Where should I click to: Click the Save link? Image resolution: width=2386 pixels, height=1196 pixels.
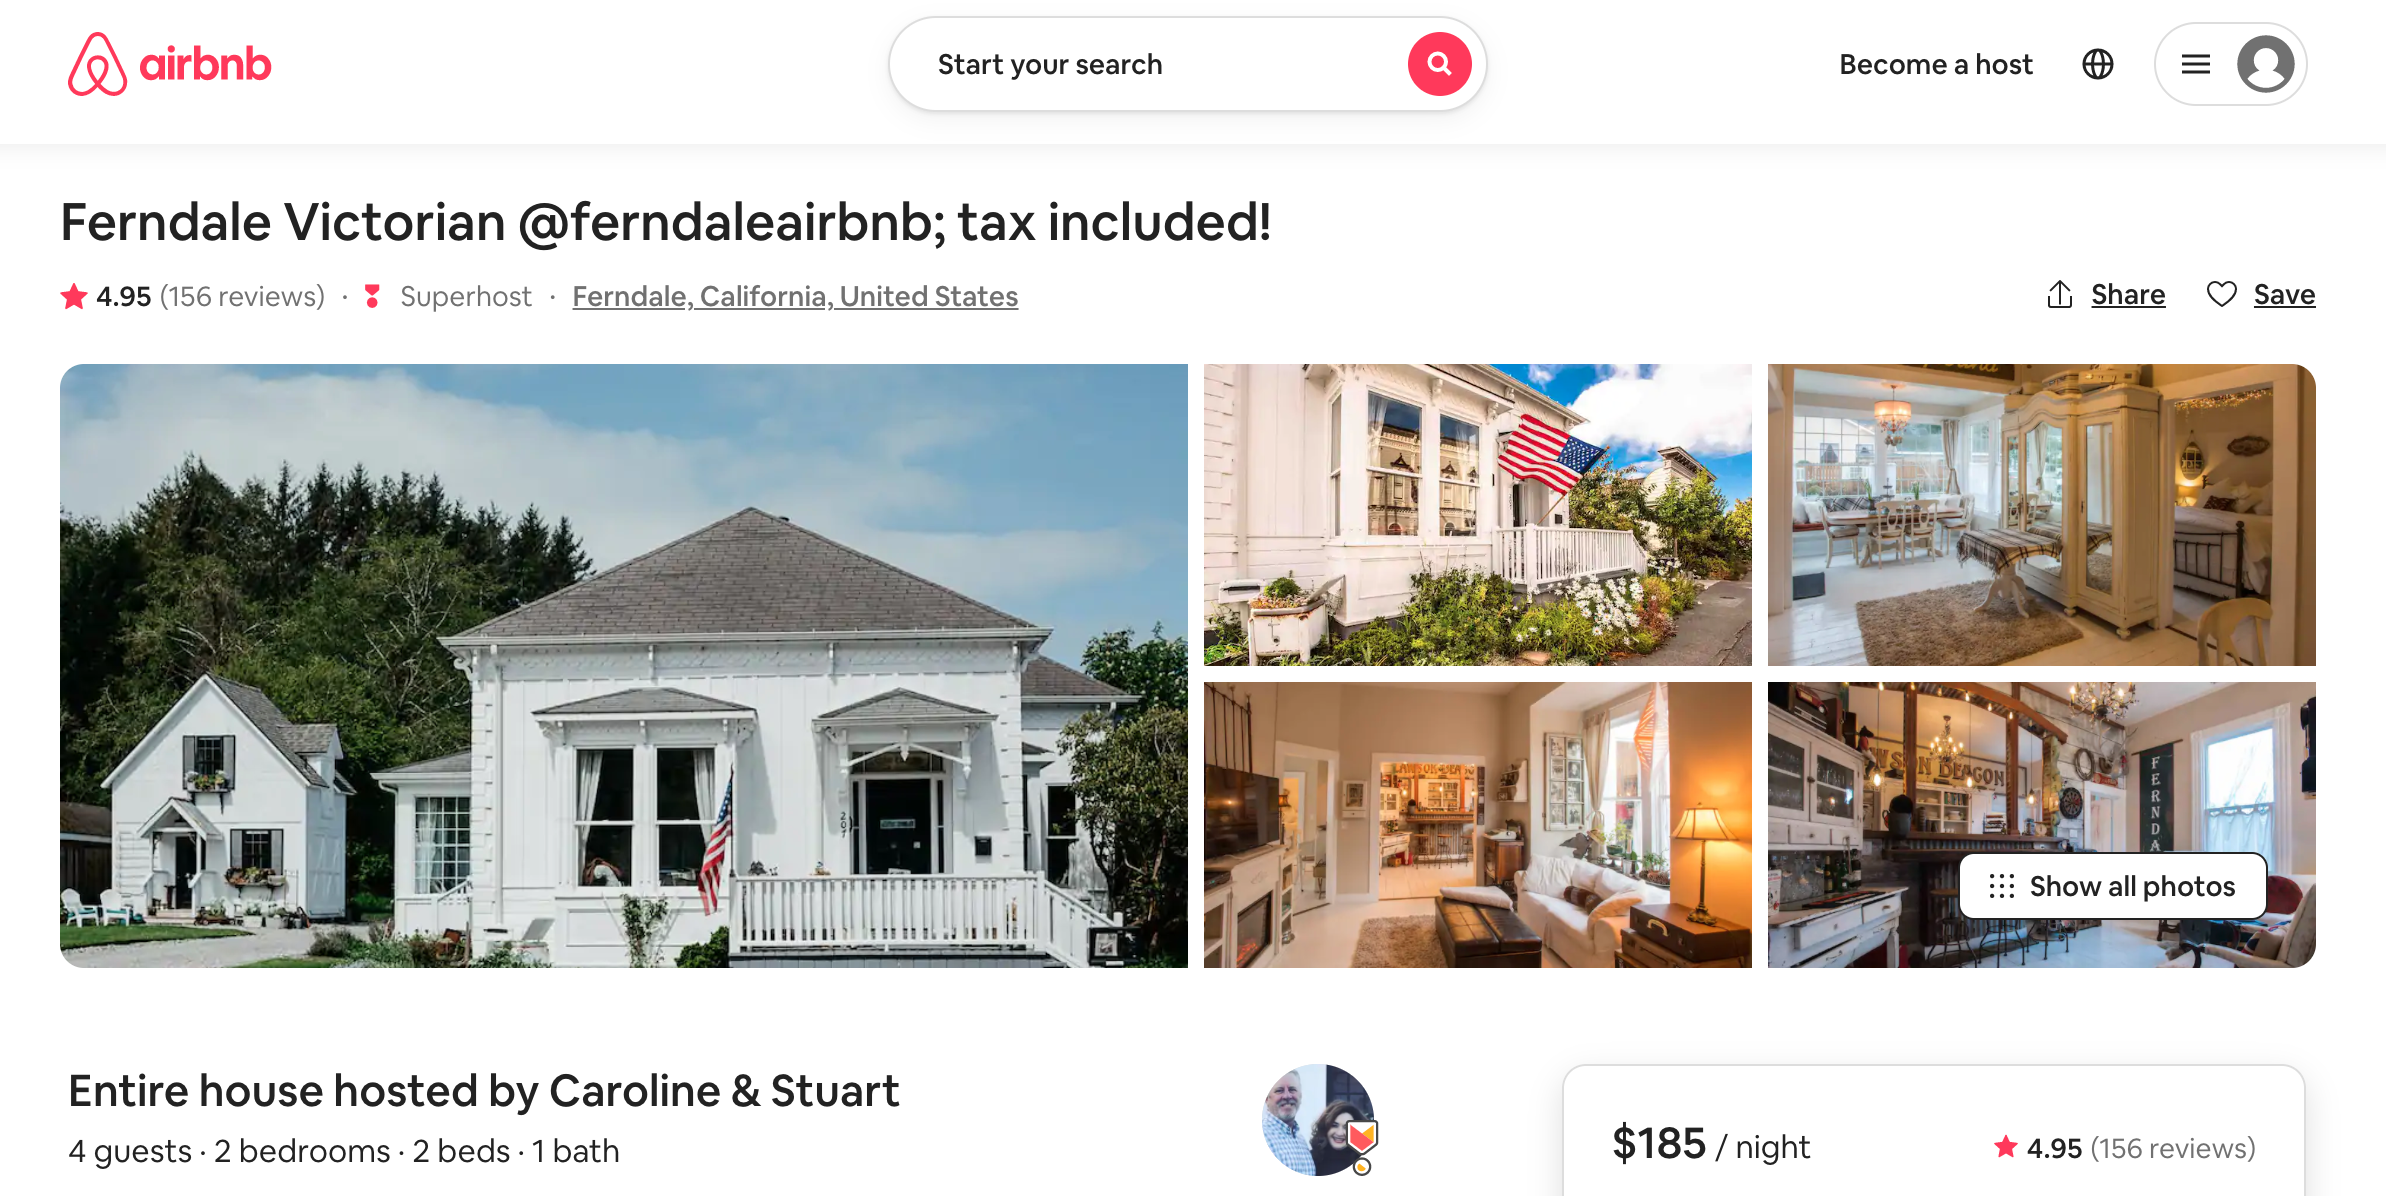tap(2284, 294)
